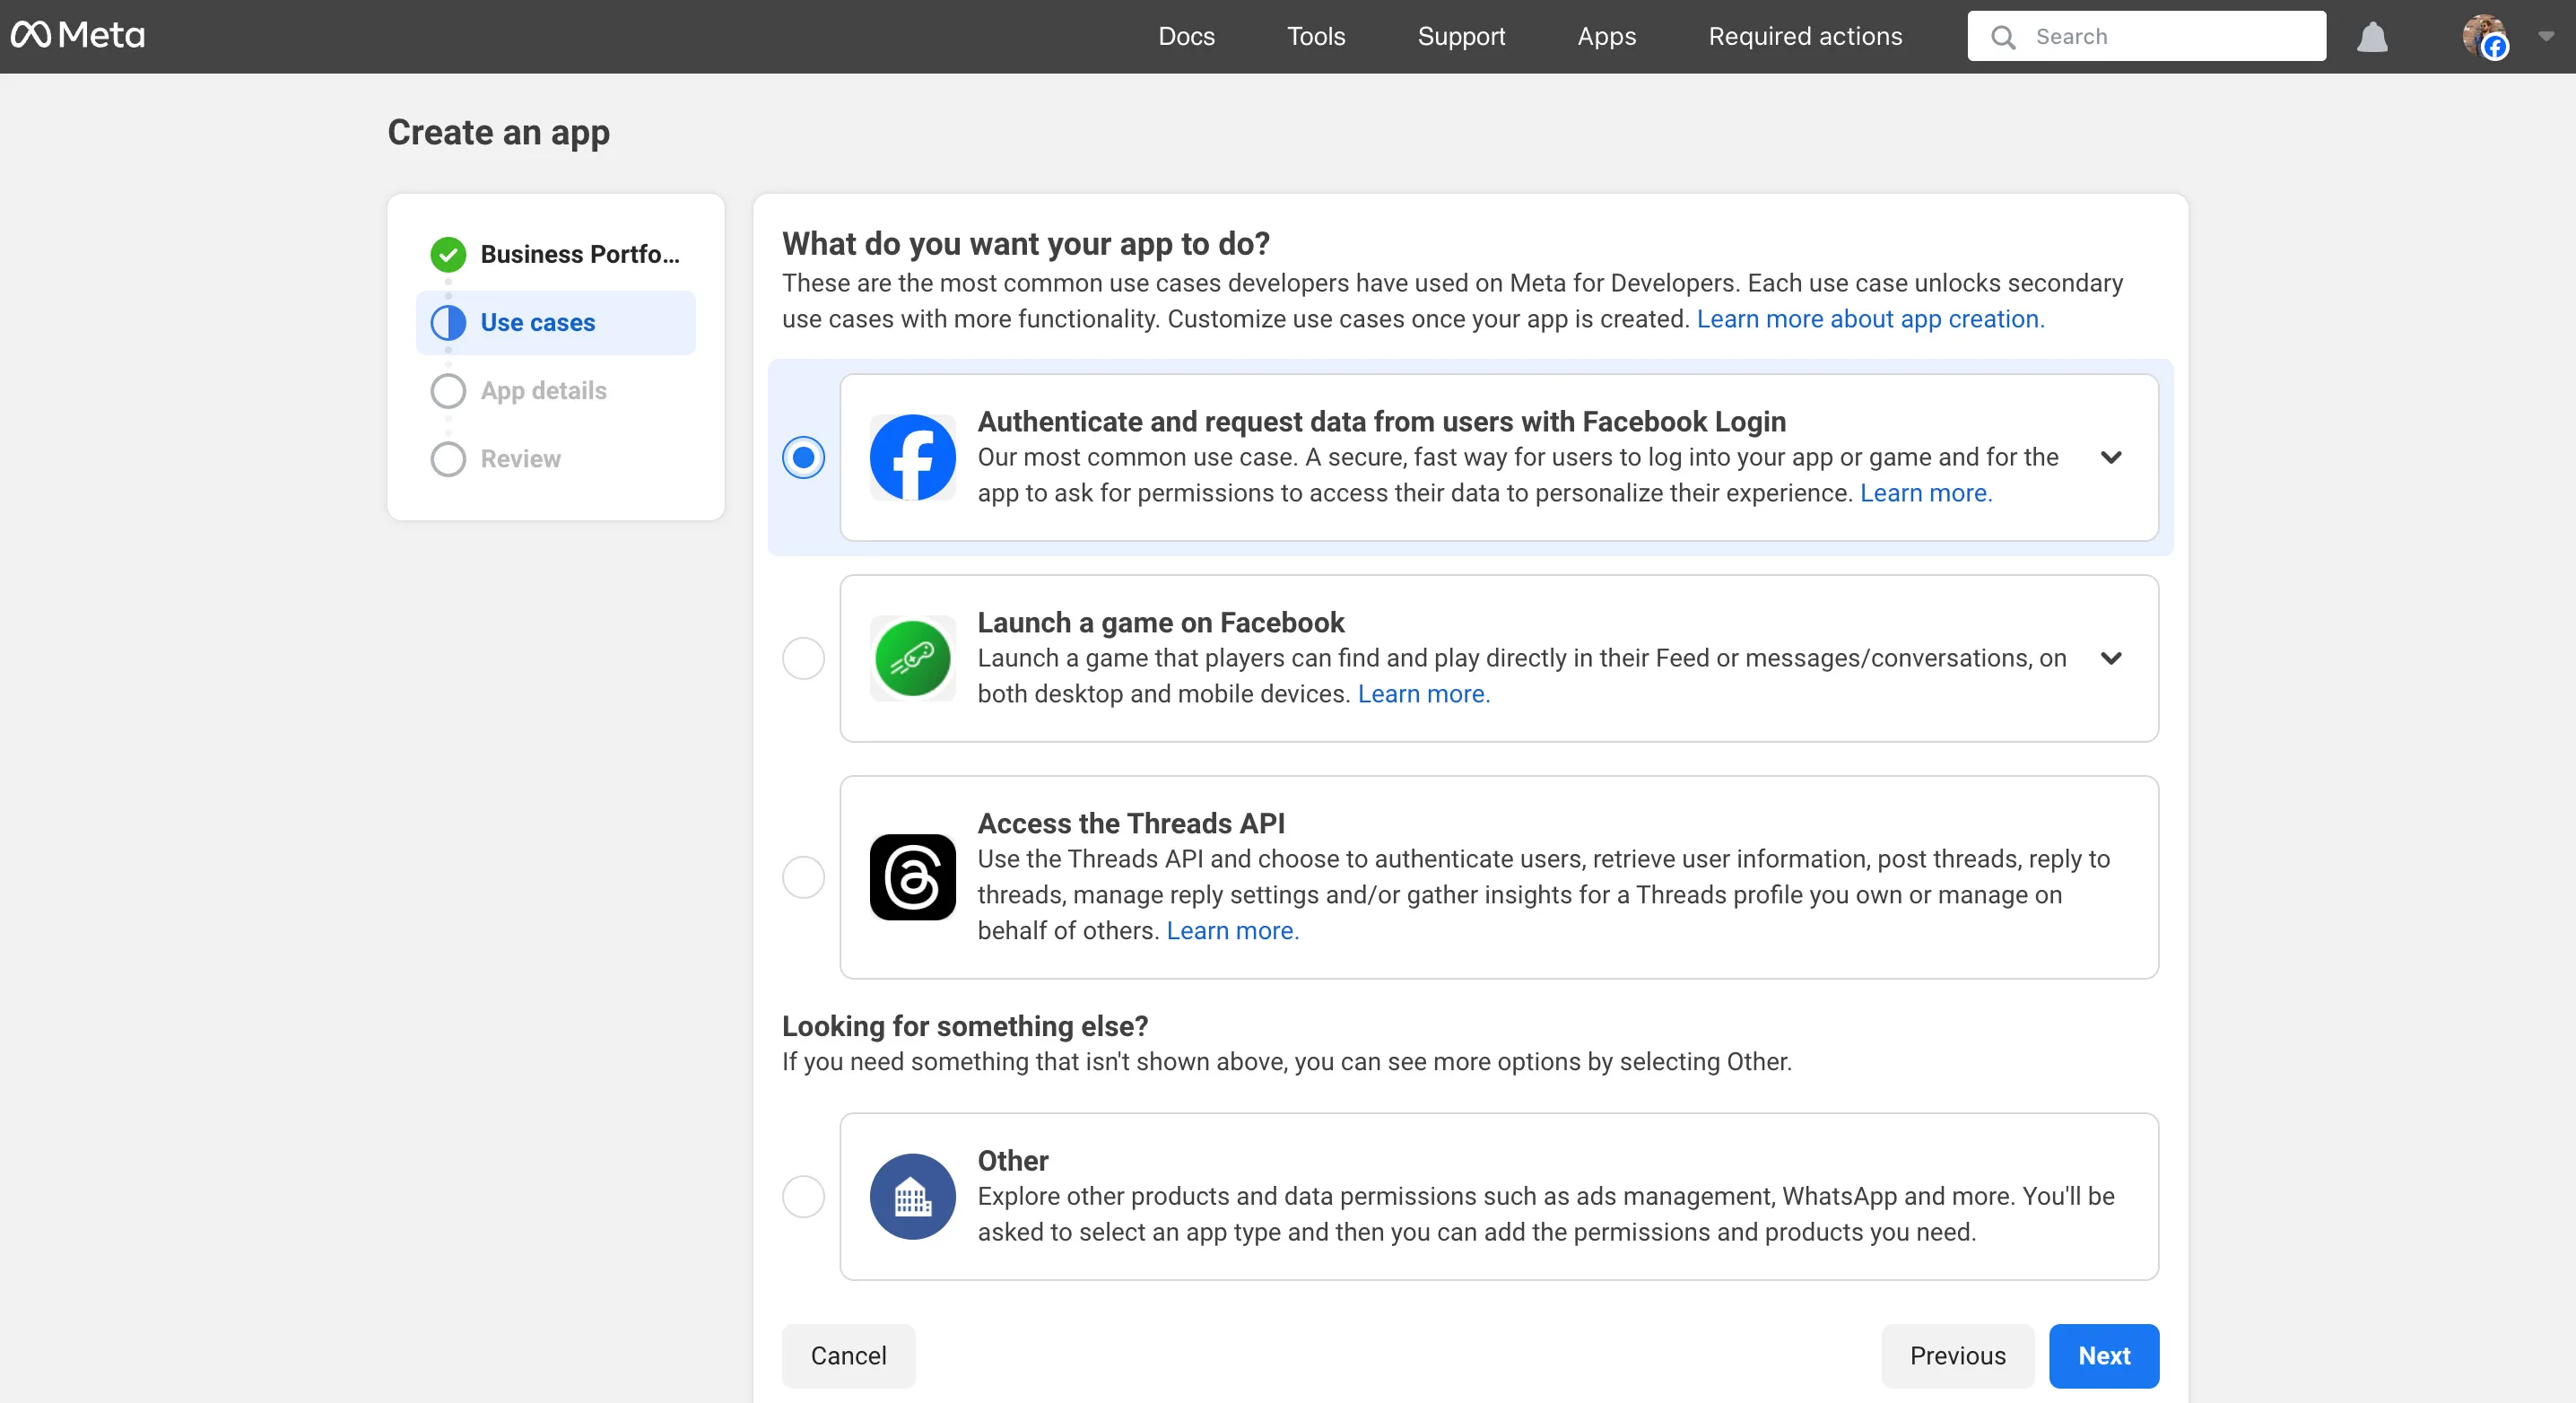
Task: Click the Threads logo icon
Action: (x=912, y=877)
